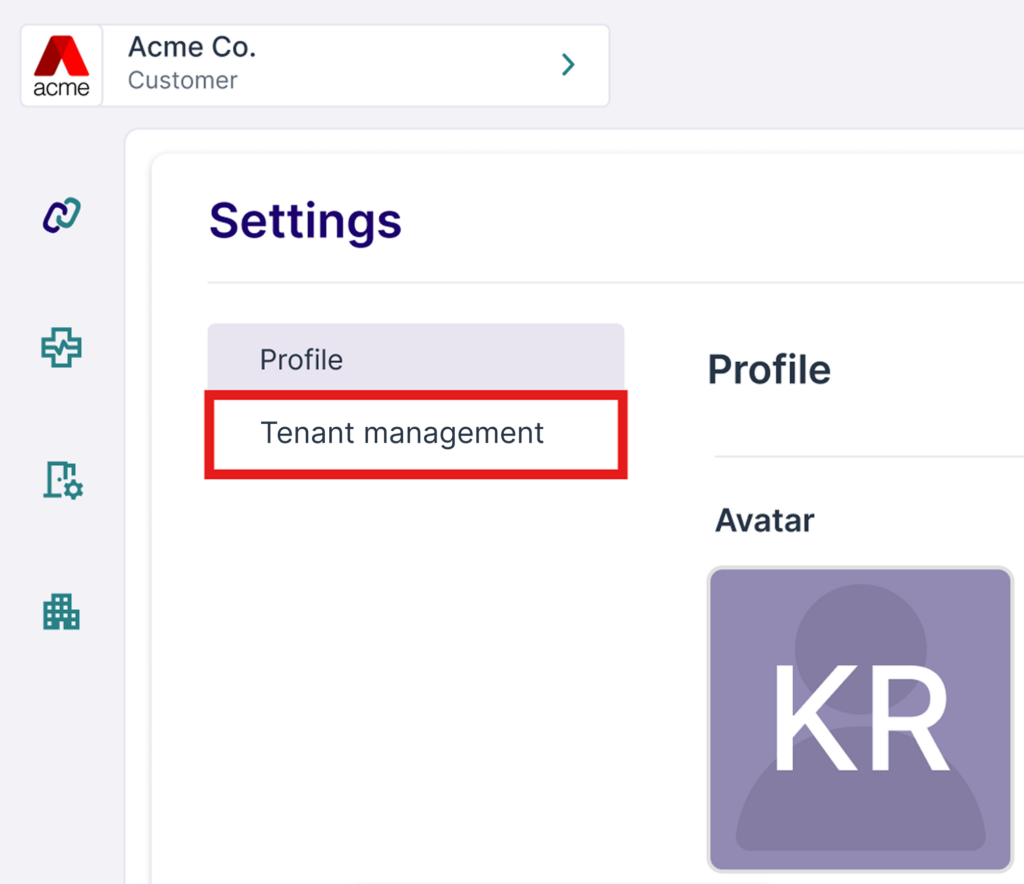Click the Settings page heading
Screen dimensions: 1024x884
click(x=305, y=220)
